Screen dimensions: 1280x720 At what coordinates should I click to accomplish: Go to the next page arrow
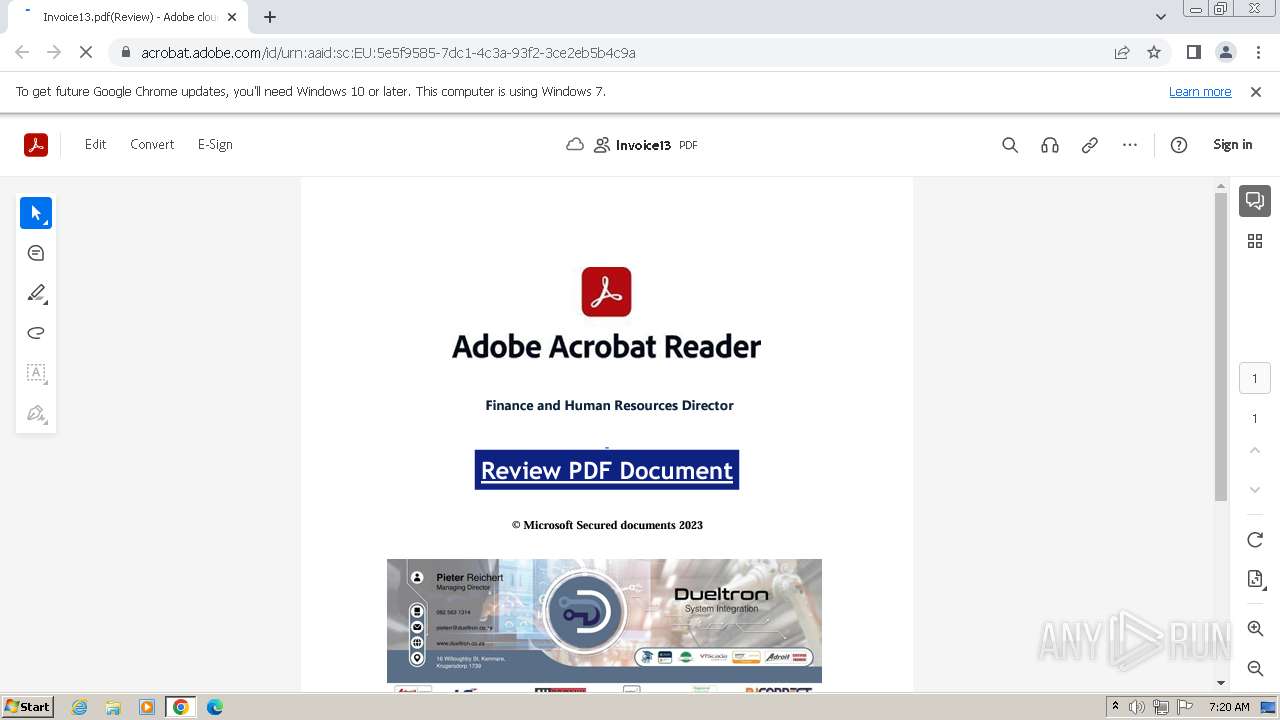(1255, 490)
